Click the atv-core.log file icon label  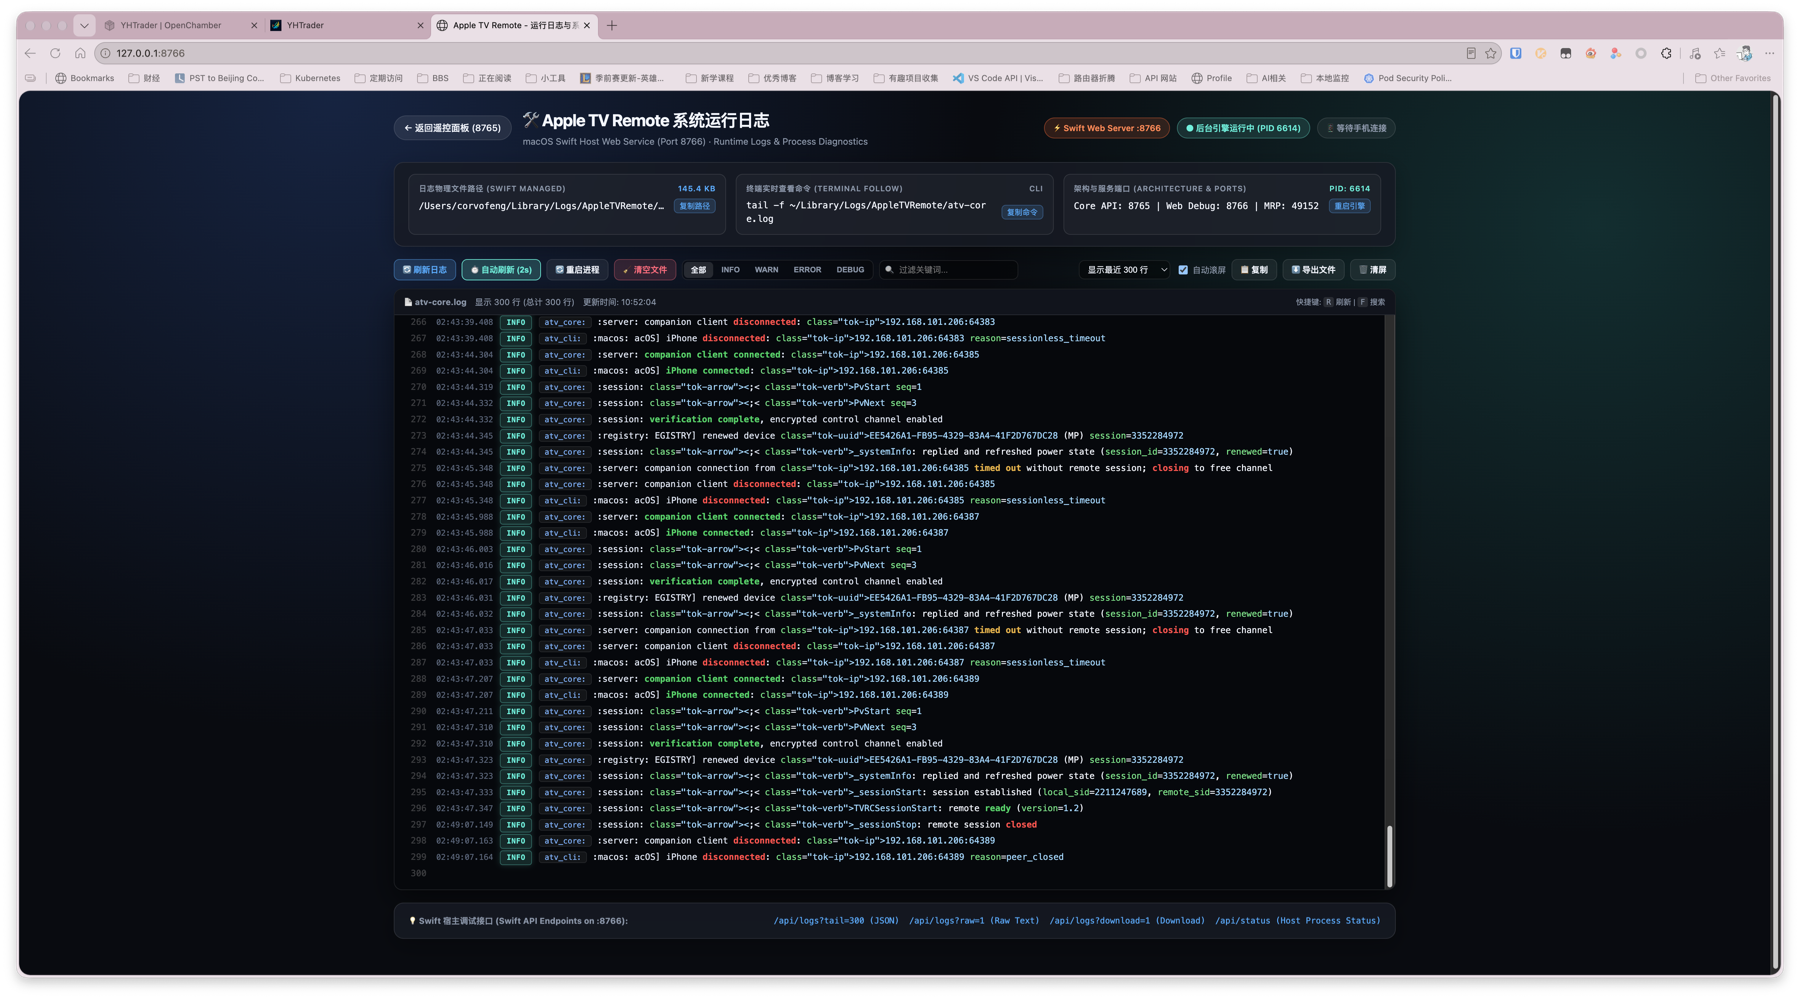(435, 302)
